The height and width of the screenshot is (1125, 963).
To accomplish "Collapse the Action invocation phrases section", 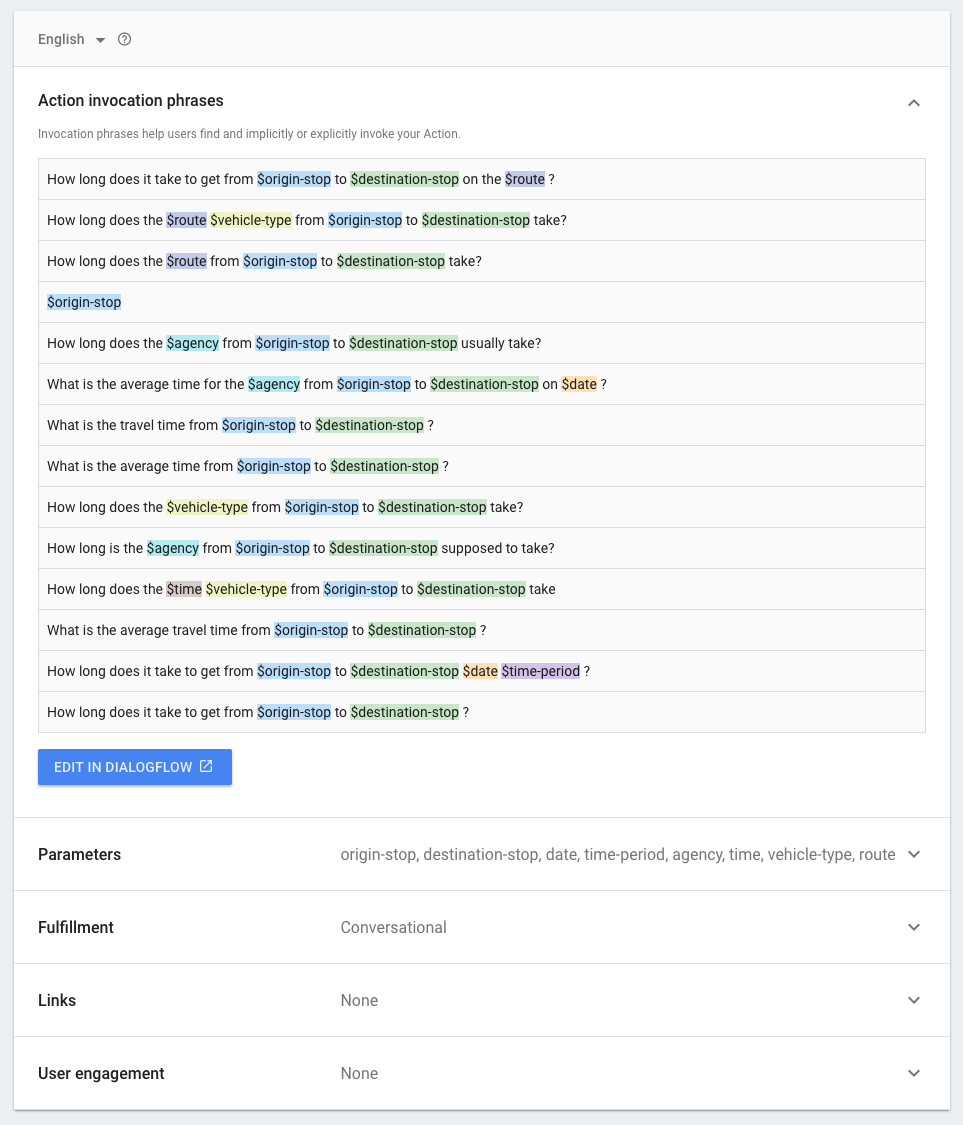I will pyautogui.click(x=913, y=103).
